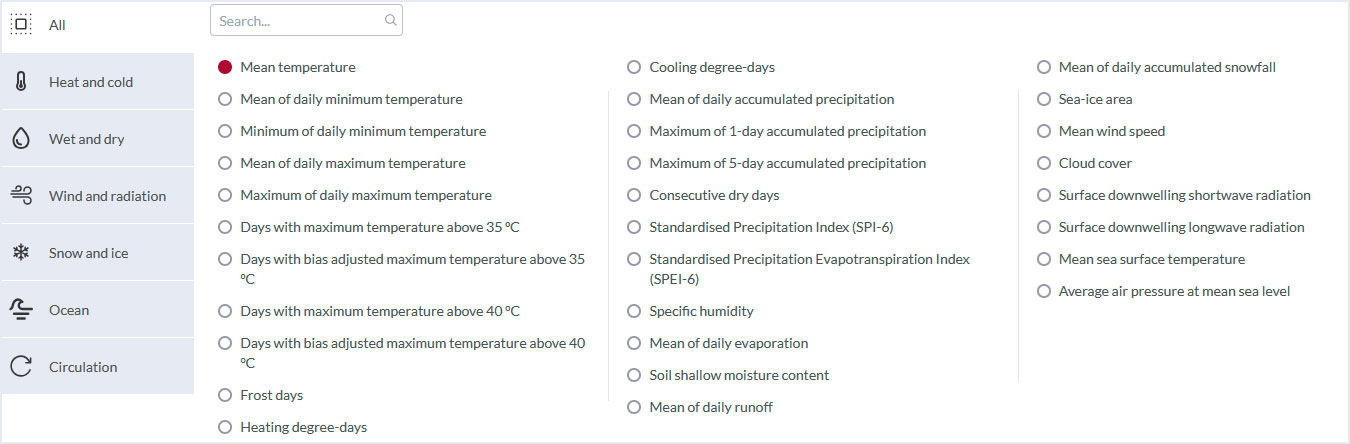Viewport: 1350px width, 444px height.
Task: Click the Specific humidity label
Action: (x=701, y=311)
